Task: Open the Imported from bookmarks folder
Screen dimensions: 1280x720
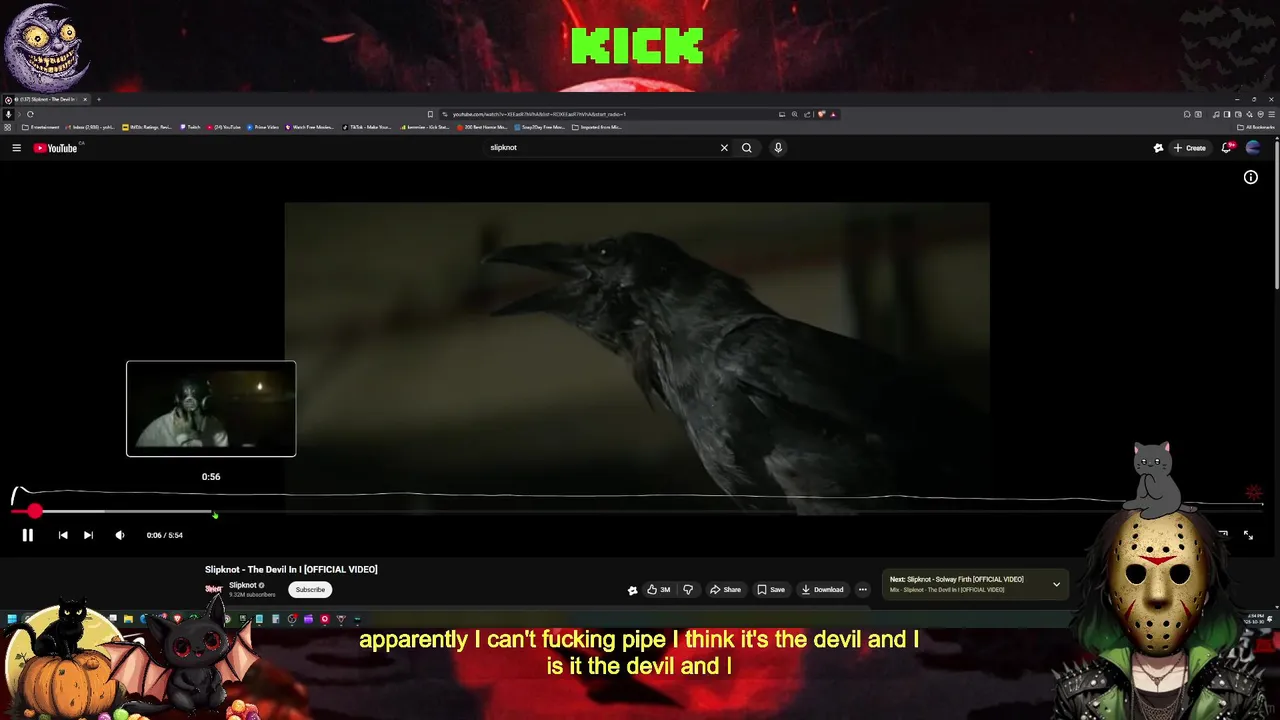Action: (597, 127)
